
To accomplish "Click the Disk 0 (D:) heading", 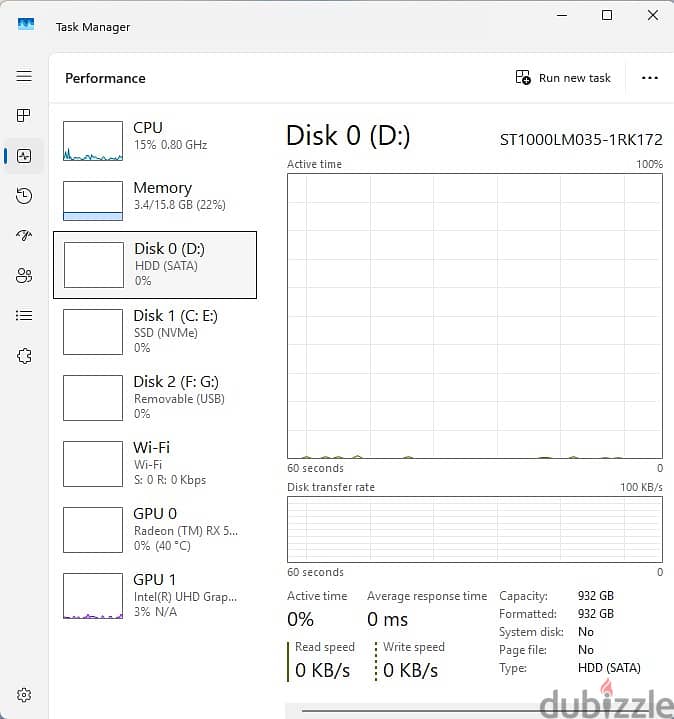I will point(348,136).
